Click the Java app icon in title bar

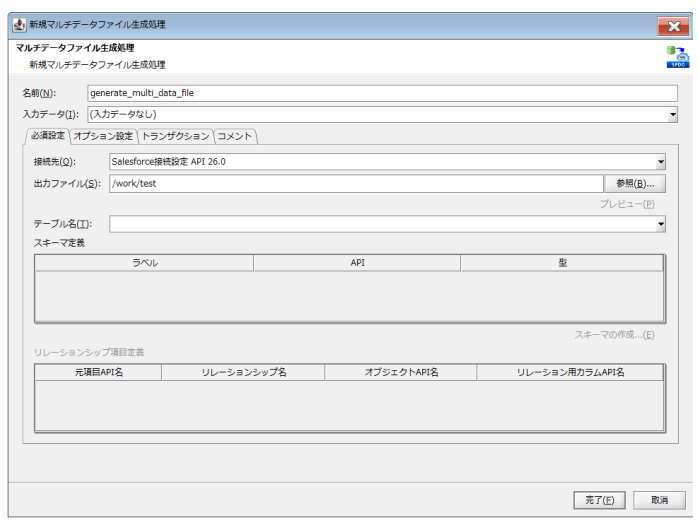18,25
